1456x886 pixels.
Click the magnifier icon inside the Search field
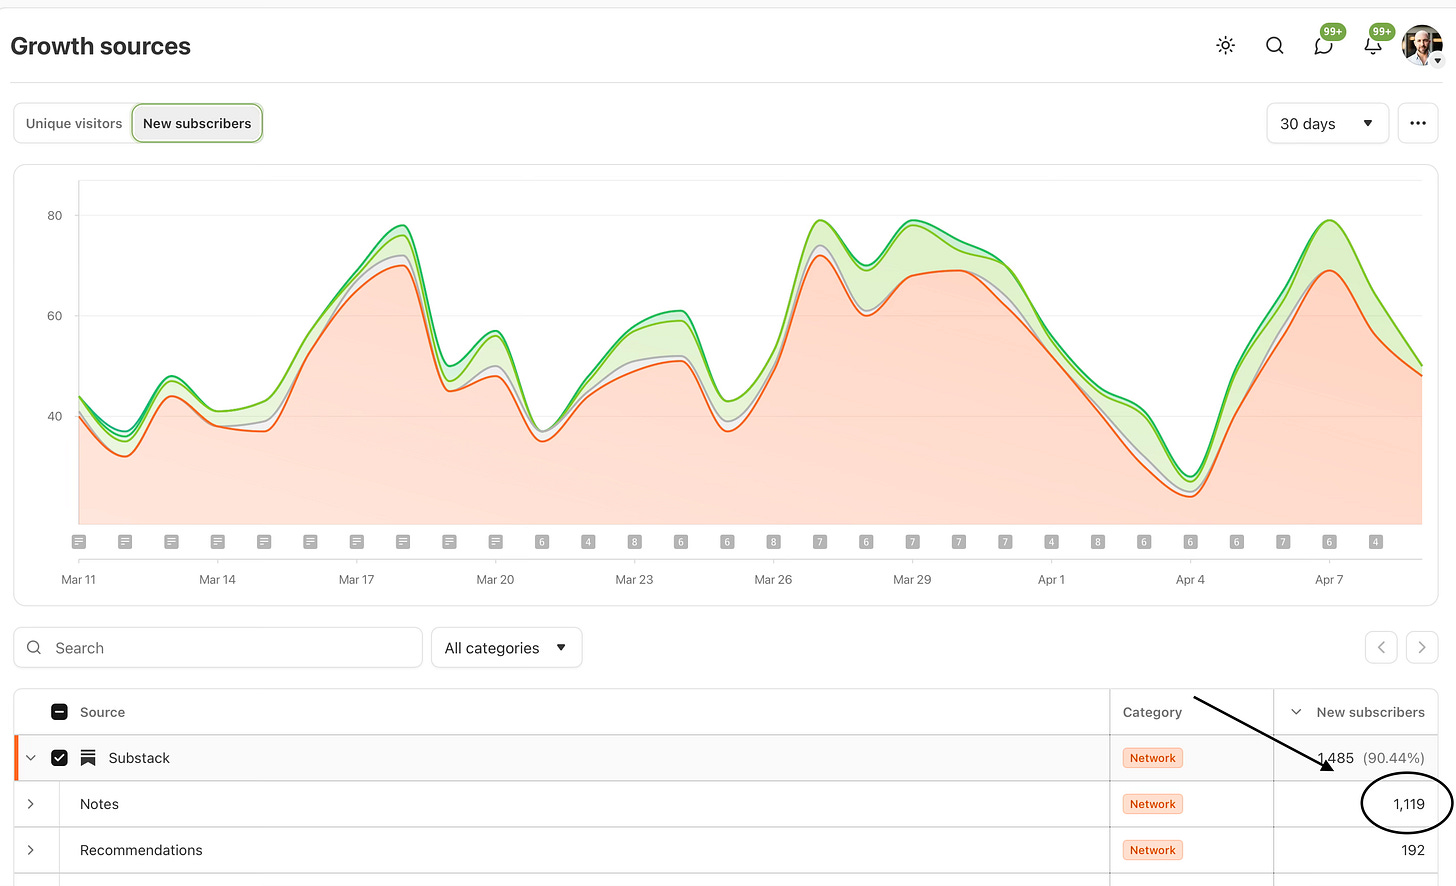tap(34, 647)
